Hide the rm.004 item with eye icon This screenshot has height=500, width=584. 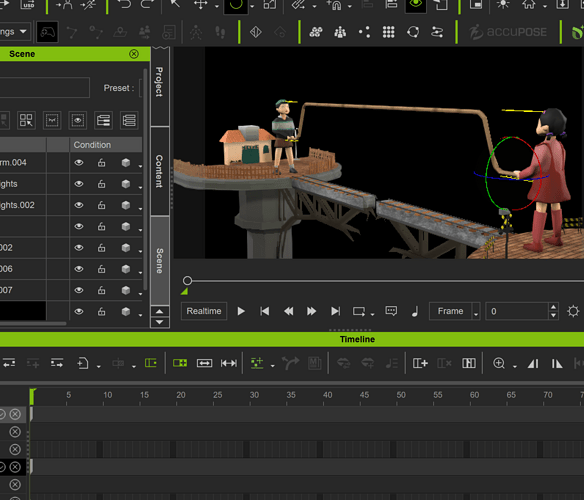[79, 163]
